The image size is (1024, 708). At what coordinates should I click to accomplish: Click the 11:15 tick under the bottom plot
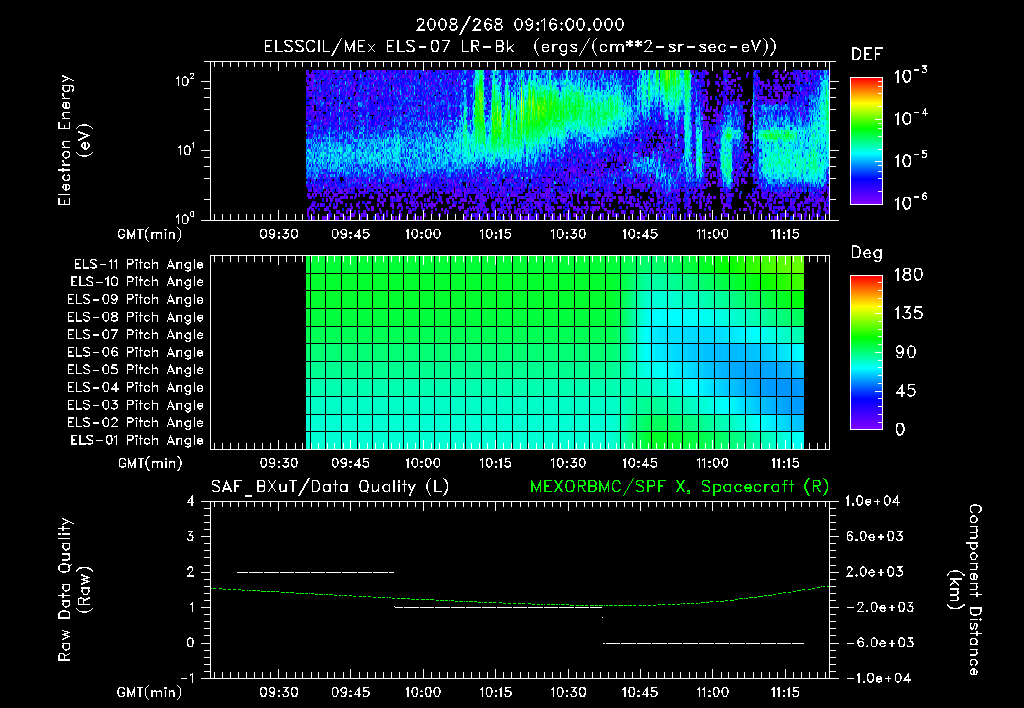[785, 692]
